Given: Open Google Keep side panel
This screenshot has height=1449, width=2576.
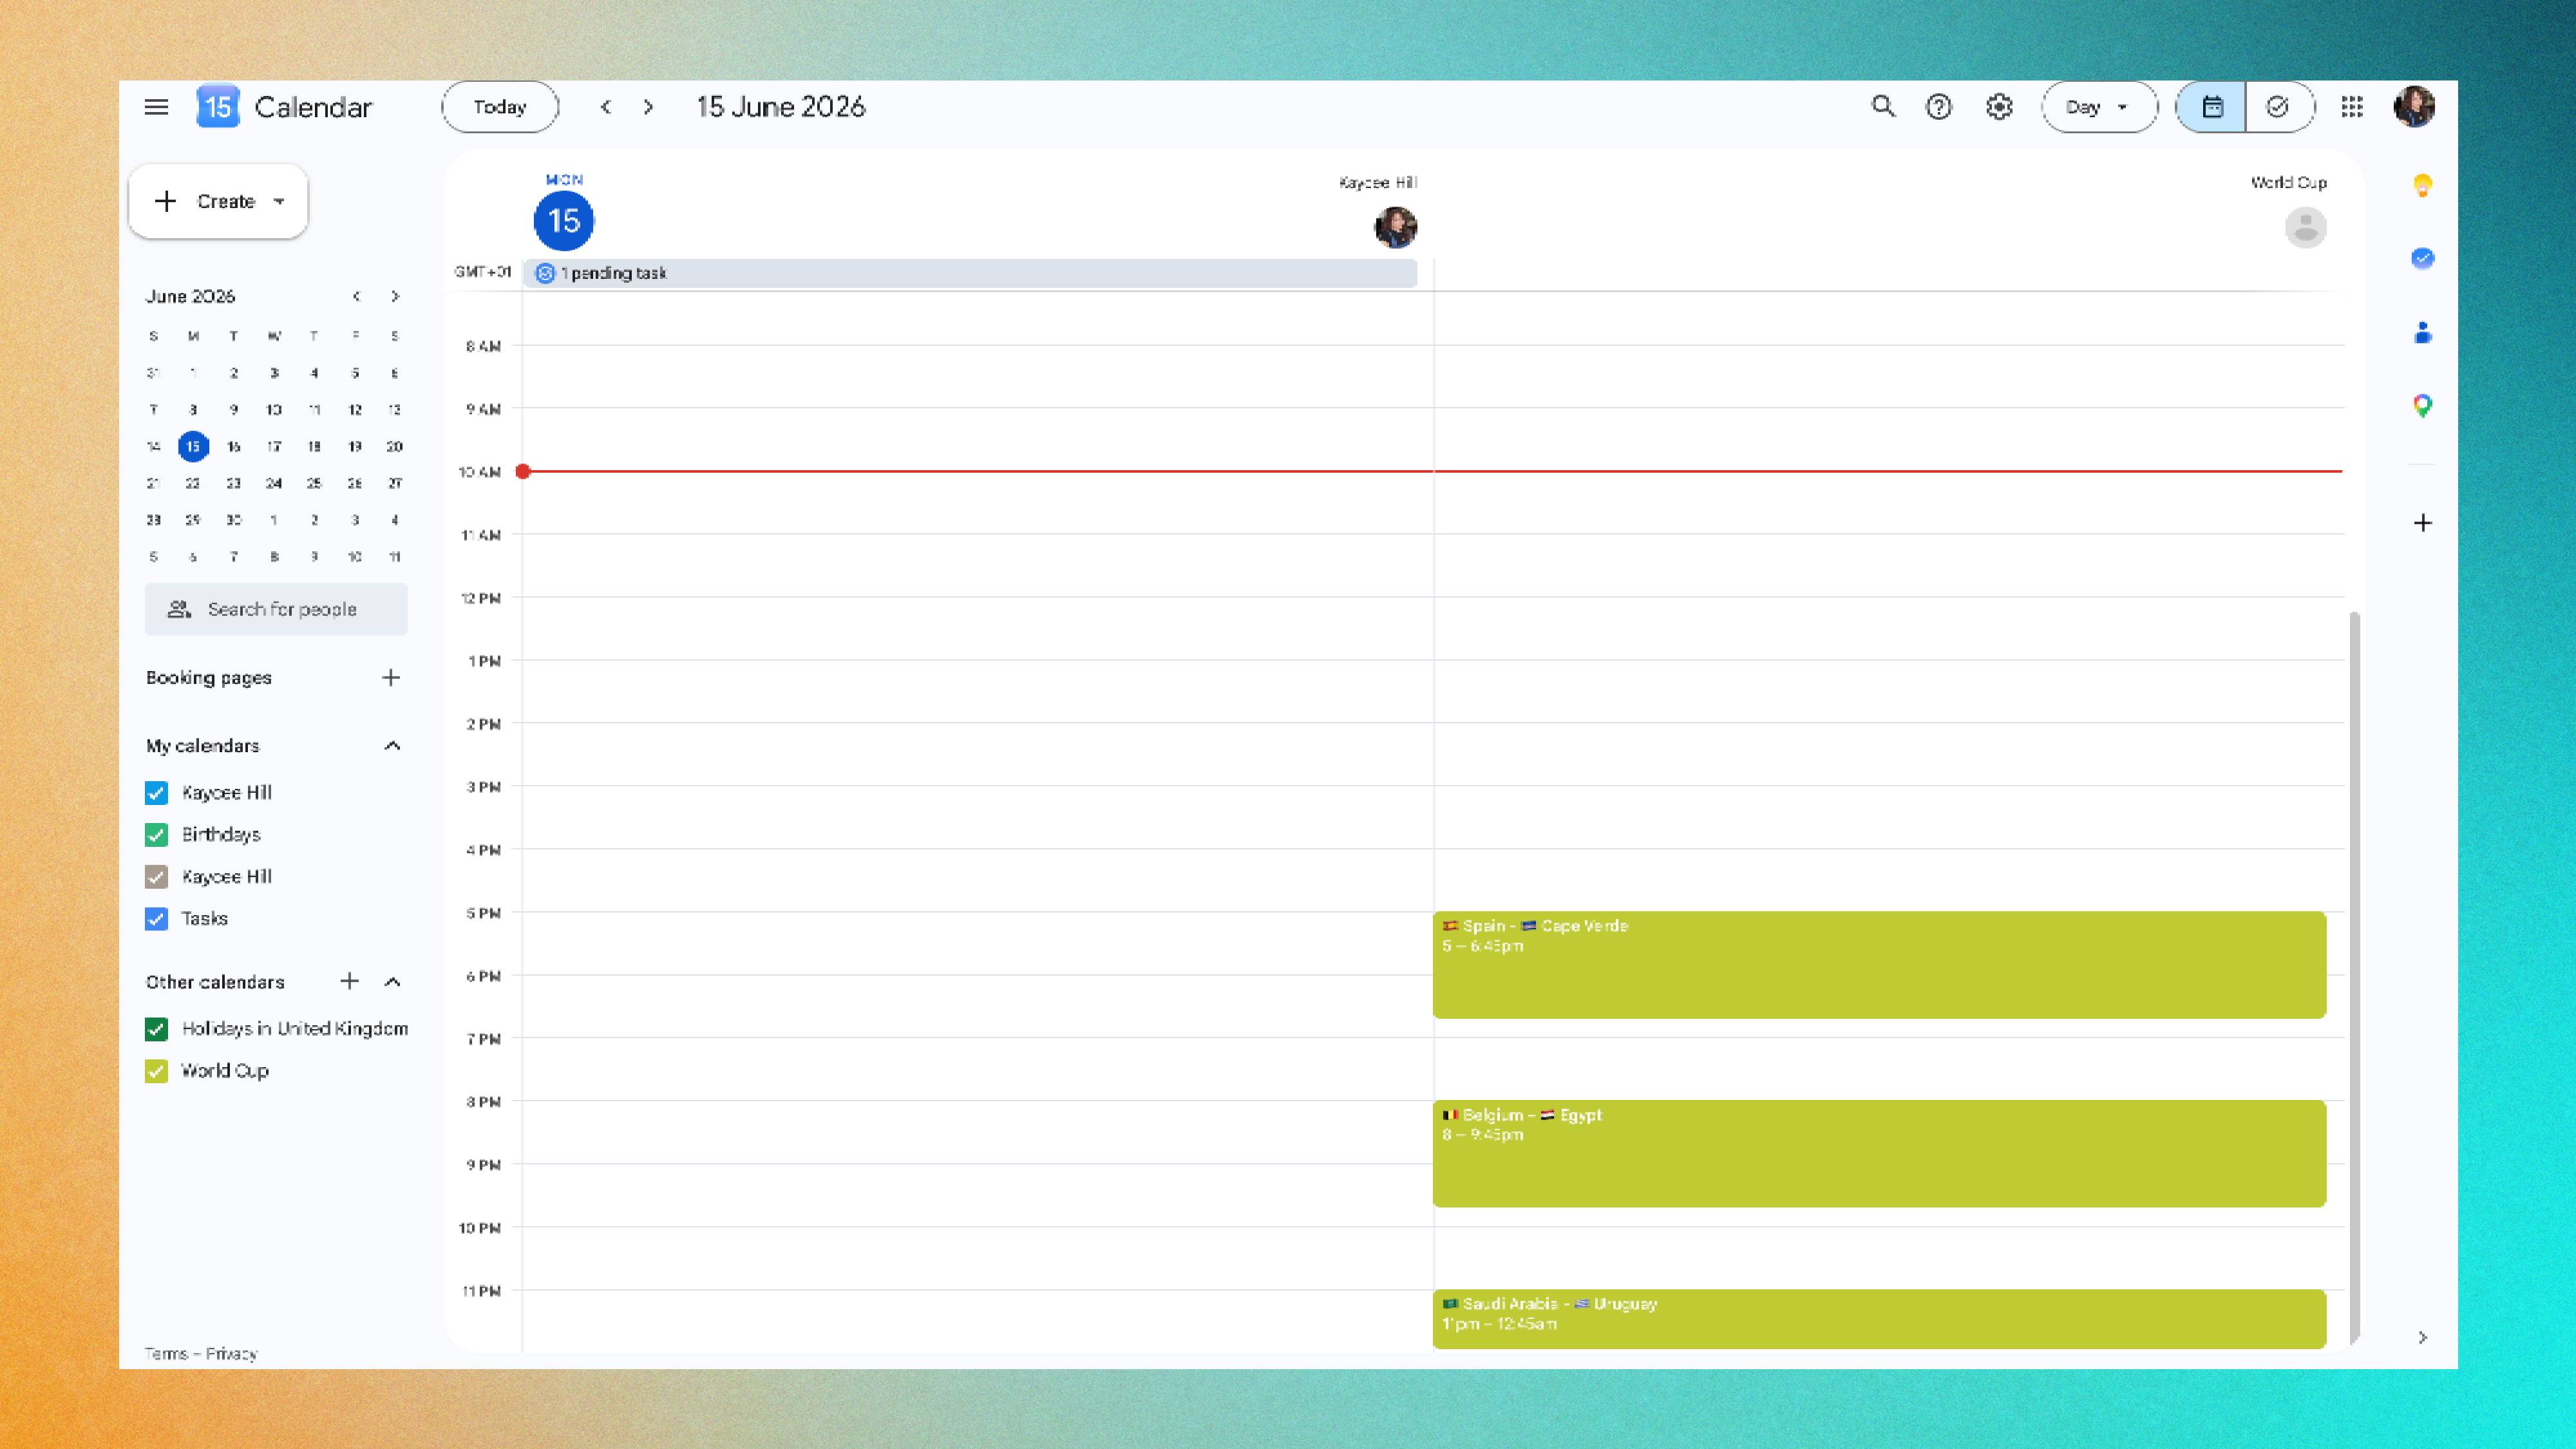Looking at the screenshot, I should click(2422, 185).
